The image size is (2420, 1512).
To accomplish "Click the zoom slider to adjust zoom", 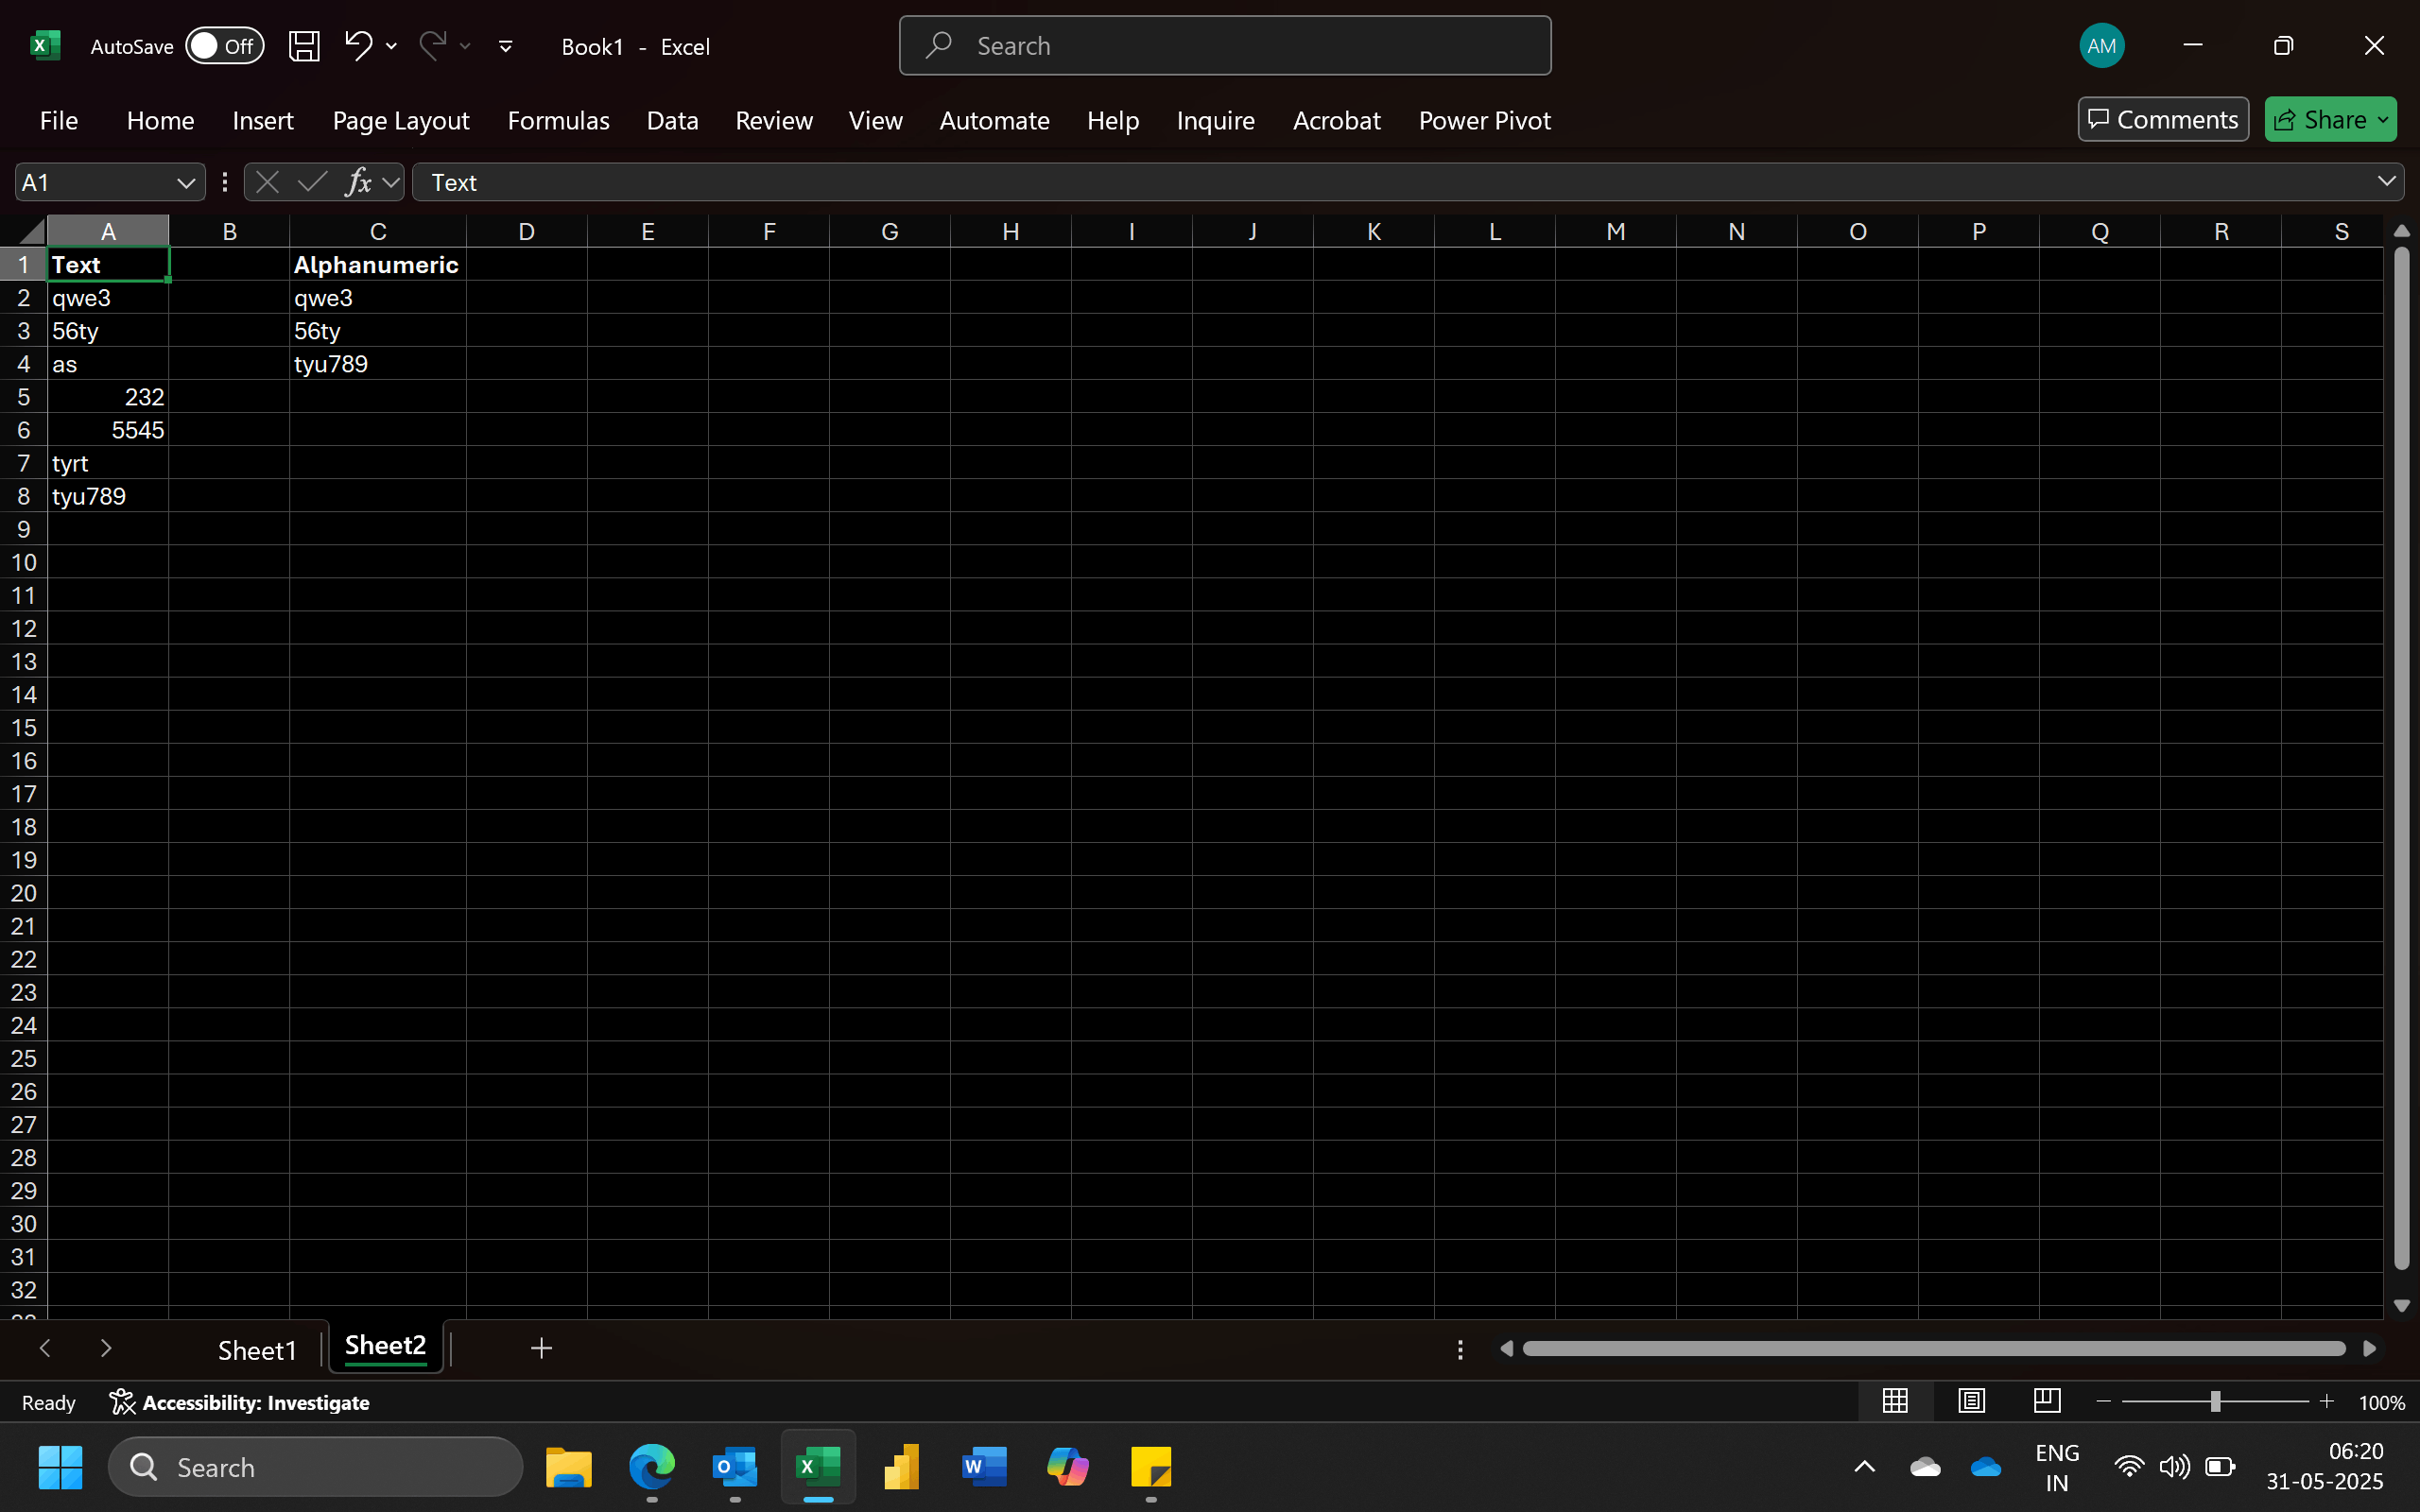I will point(2213,1400).
